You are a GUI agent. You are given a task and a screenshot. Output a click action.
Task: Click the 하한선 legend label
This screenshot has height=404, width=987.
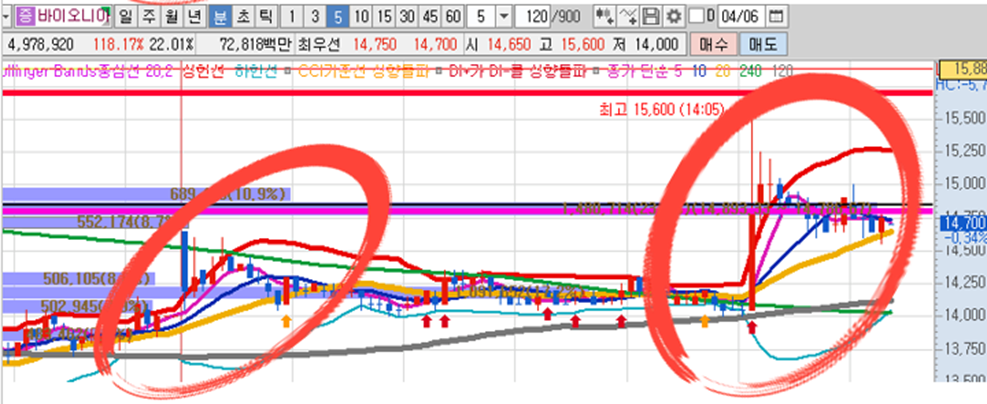coord(255,70)
